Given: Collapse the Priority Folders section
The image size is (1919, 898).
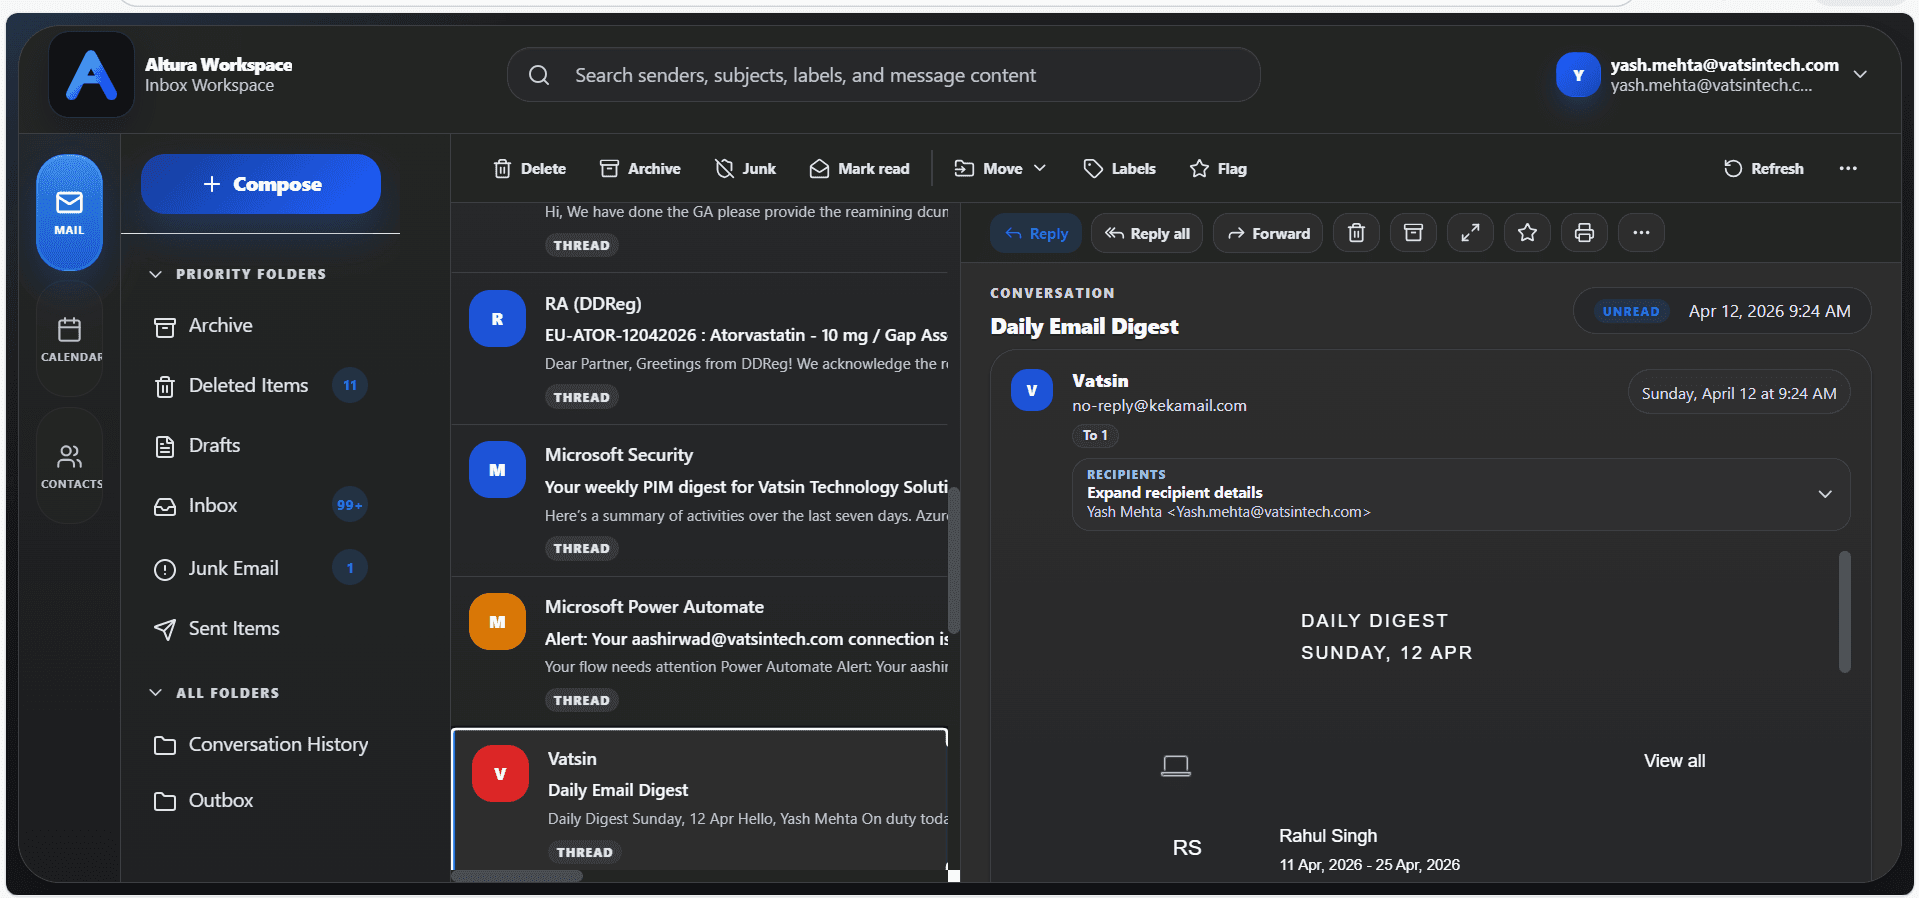Looking at the screenshot, I should pos(156,274).
